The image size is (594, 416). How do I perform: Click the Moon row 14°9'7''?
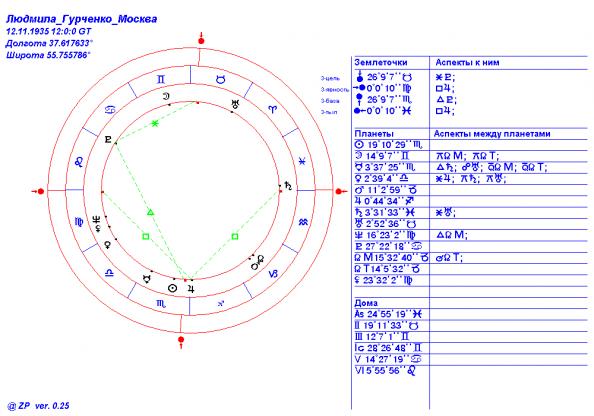[382, 156]
